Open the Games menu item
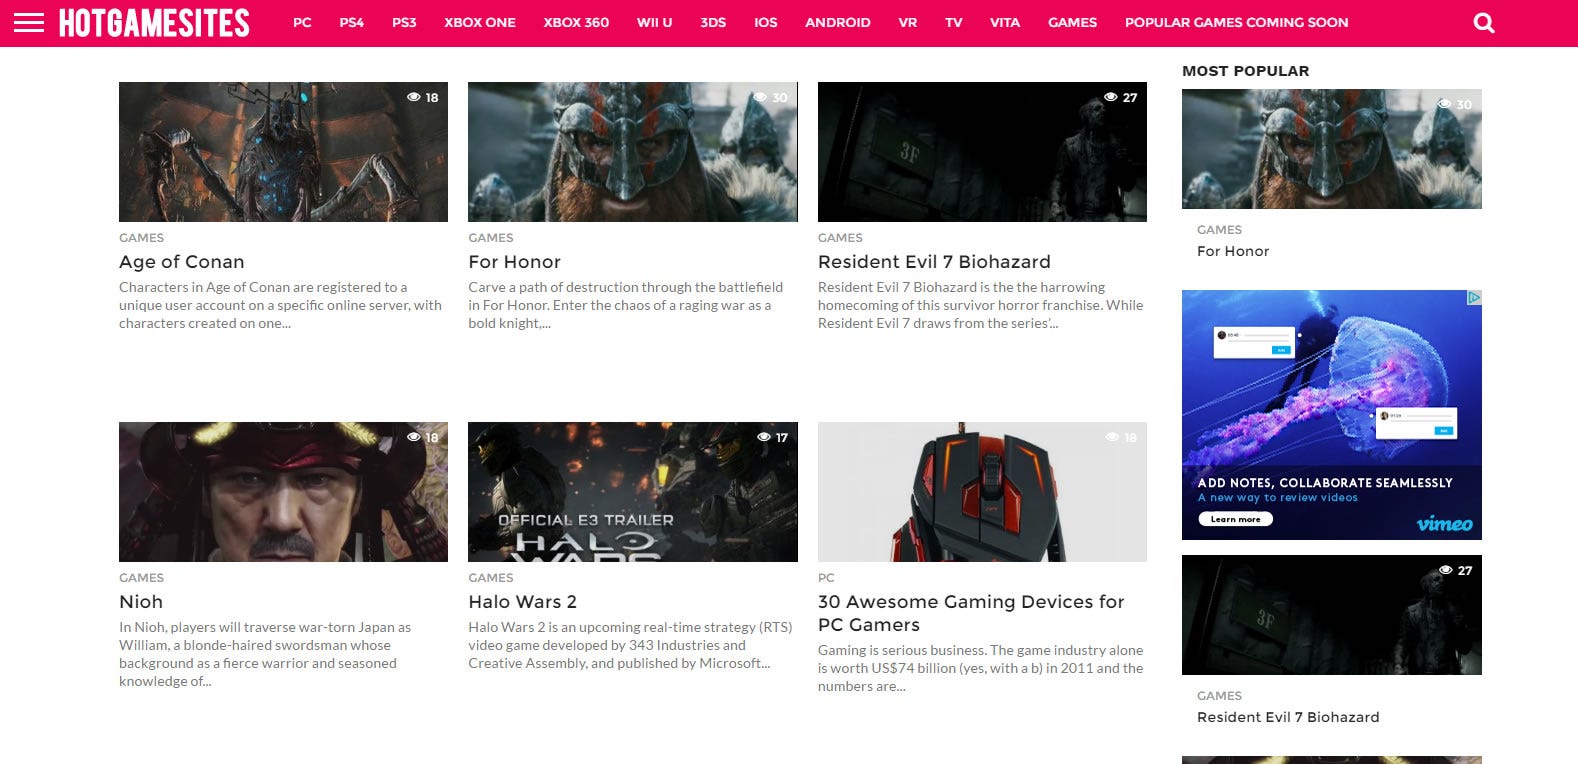Image resolution: width=1578 pixels, height=764 pixels. [1072, 22]
